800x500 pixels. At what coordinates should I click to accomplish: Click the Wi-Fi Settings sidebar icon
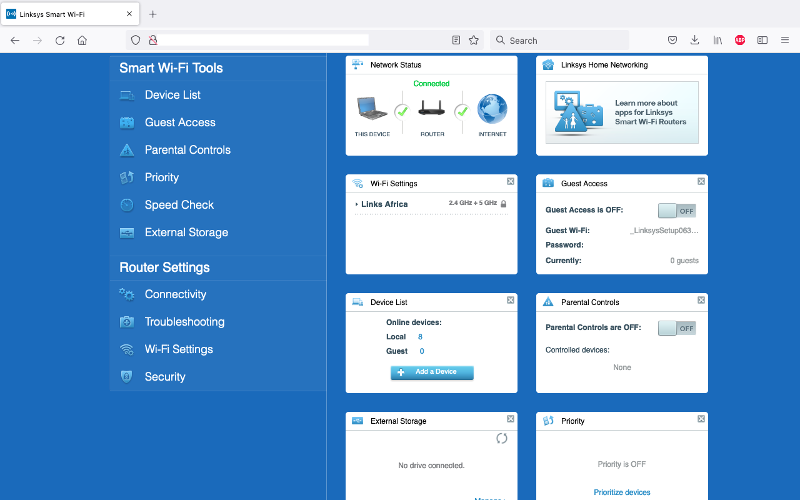(127, 349)
